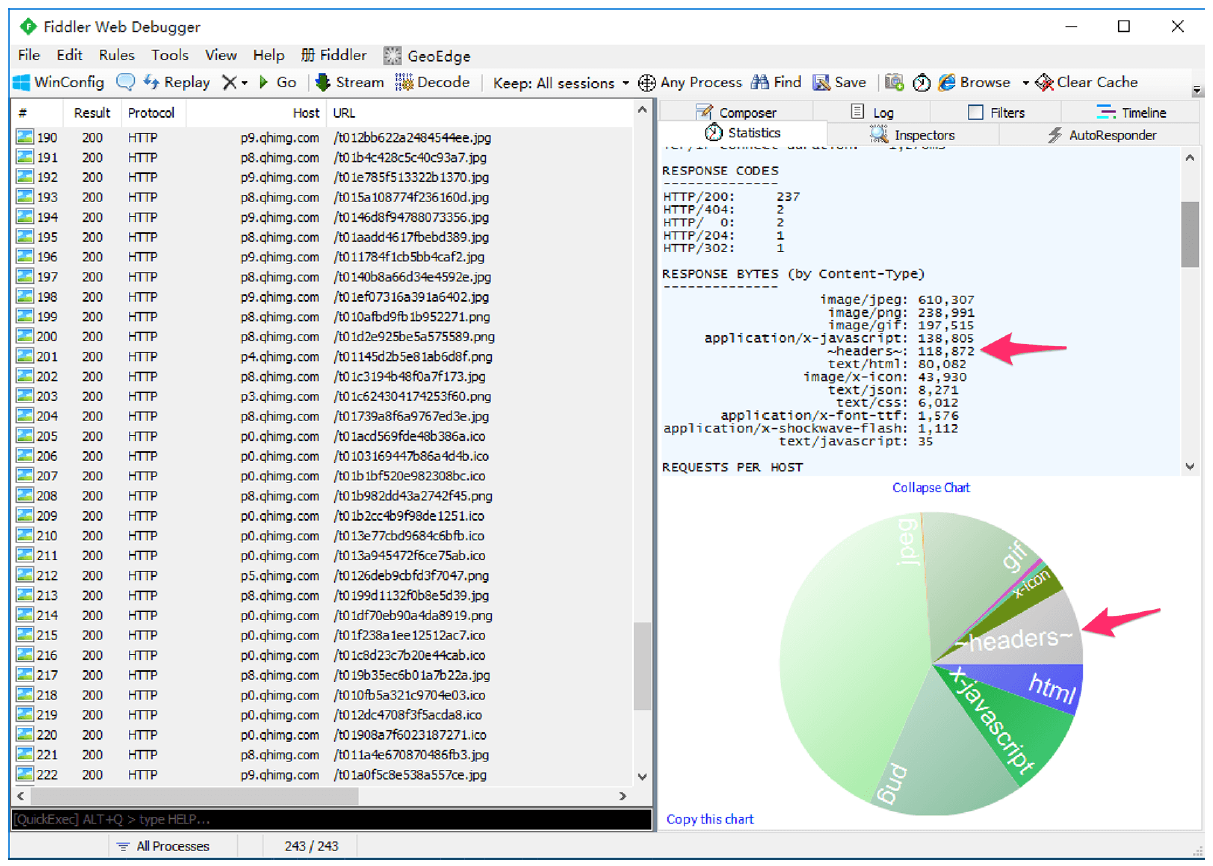Click the Collapse Chart link
The width and height of the screenshot is (1213, 866).
(931, 487)
